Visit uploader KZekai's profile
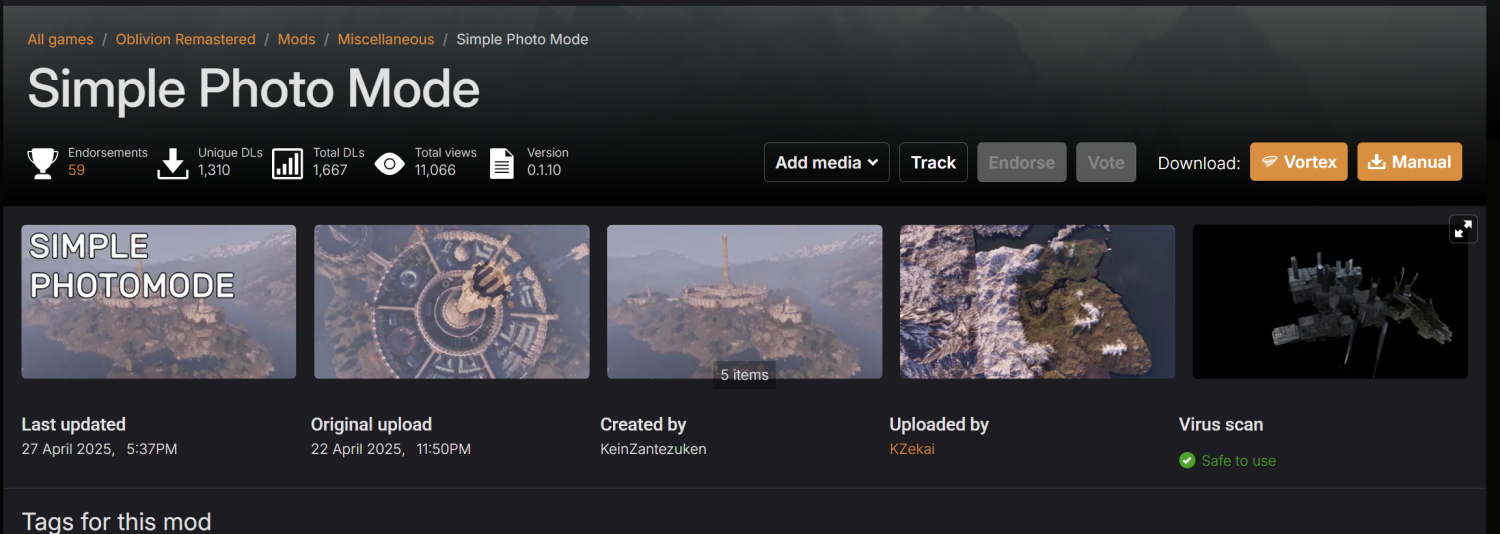This screenshot has height=534, width=1500. (x=912, y=449)
